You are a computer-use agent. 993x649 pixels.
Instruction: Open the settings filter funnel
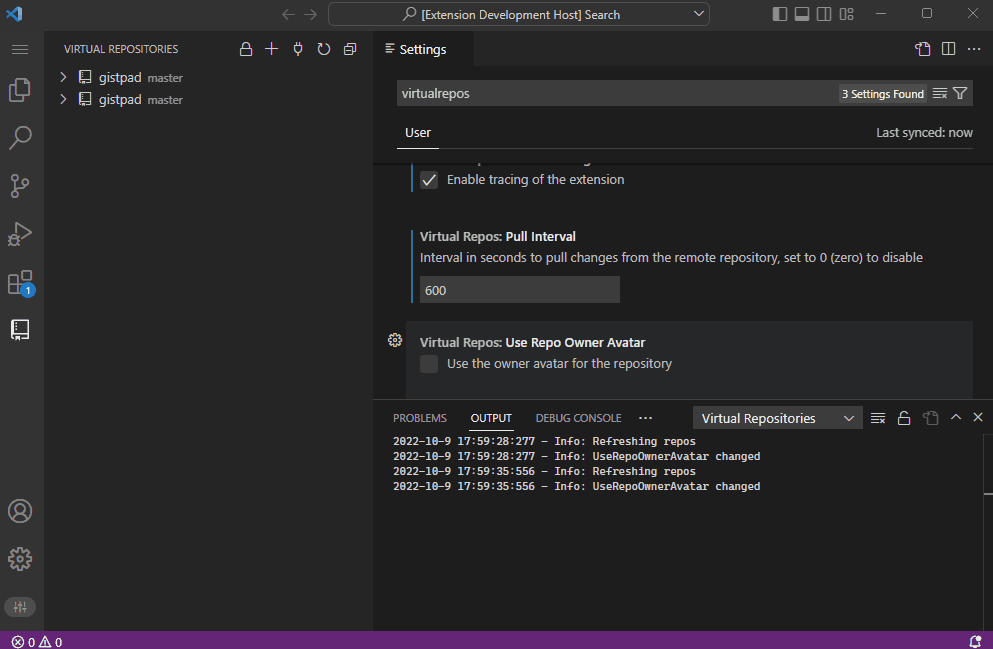[x=960, y=94]
